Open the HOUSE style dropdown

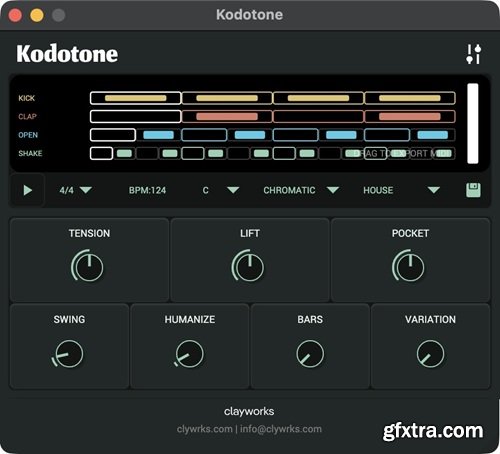pos(401,190)
